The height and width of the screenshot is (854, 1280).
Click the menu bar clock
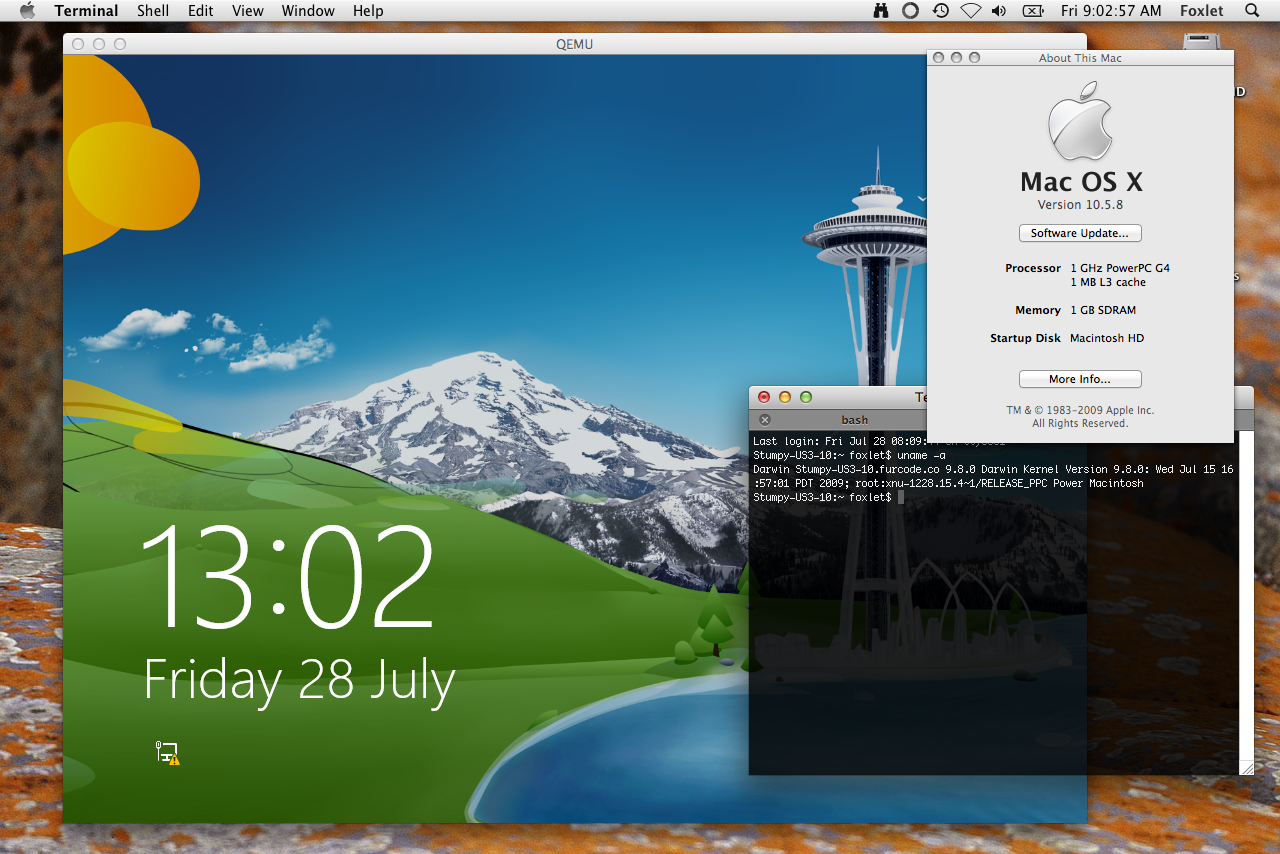[x=1111, y=11]
